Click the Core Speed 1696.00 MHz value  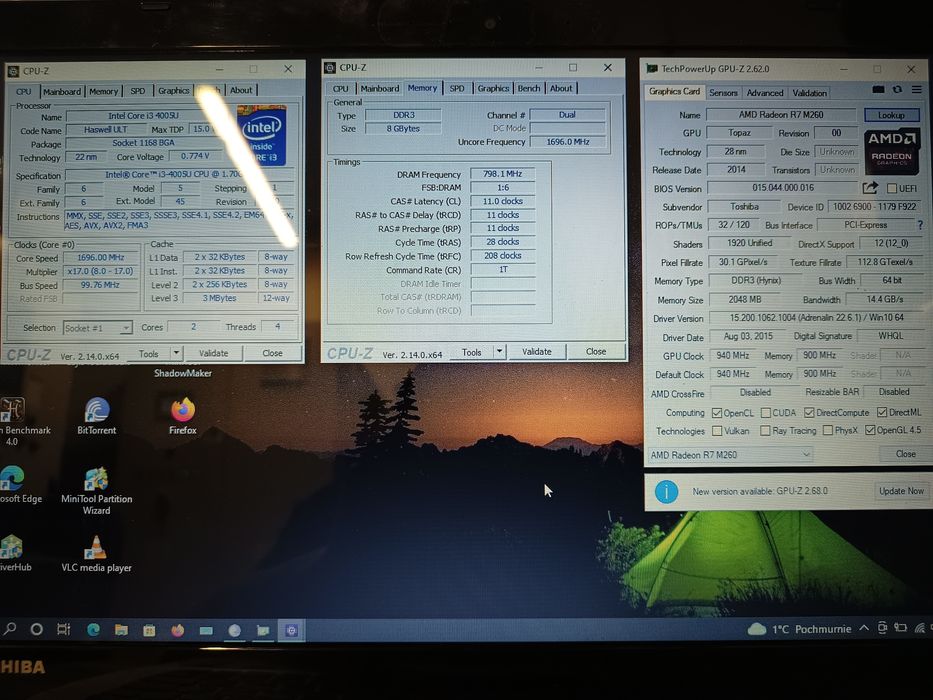point(101,258)
